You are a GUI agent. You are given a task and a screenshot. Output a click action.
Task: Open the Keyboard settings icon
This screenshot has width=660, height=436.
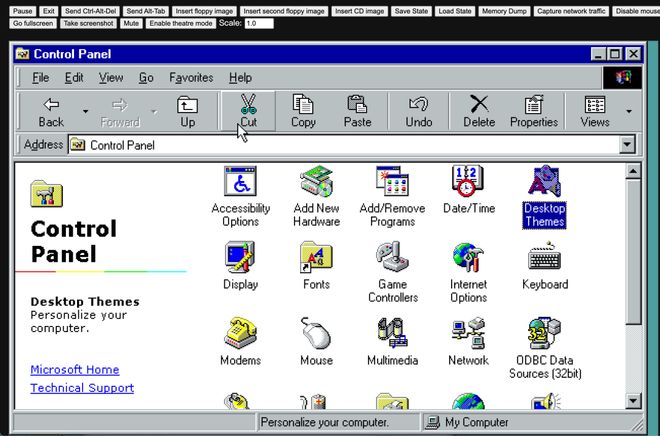click(x=544, y=259)
